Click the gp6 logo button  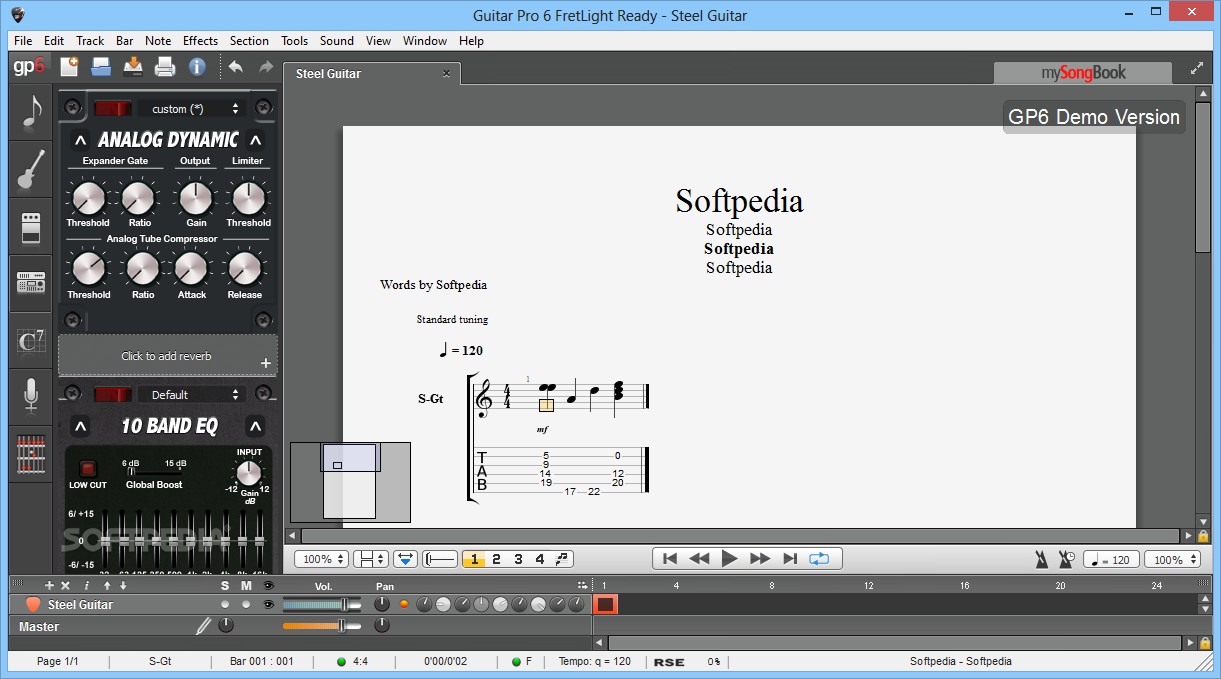click(x=28, y=67)
